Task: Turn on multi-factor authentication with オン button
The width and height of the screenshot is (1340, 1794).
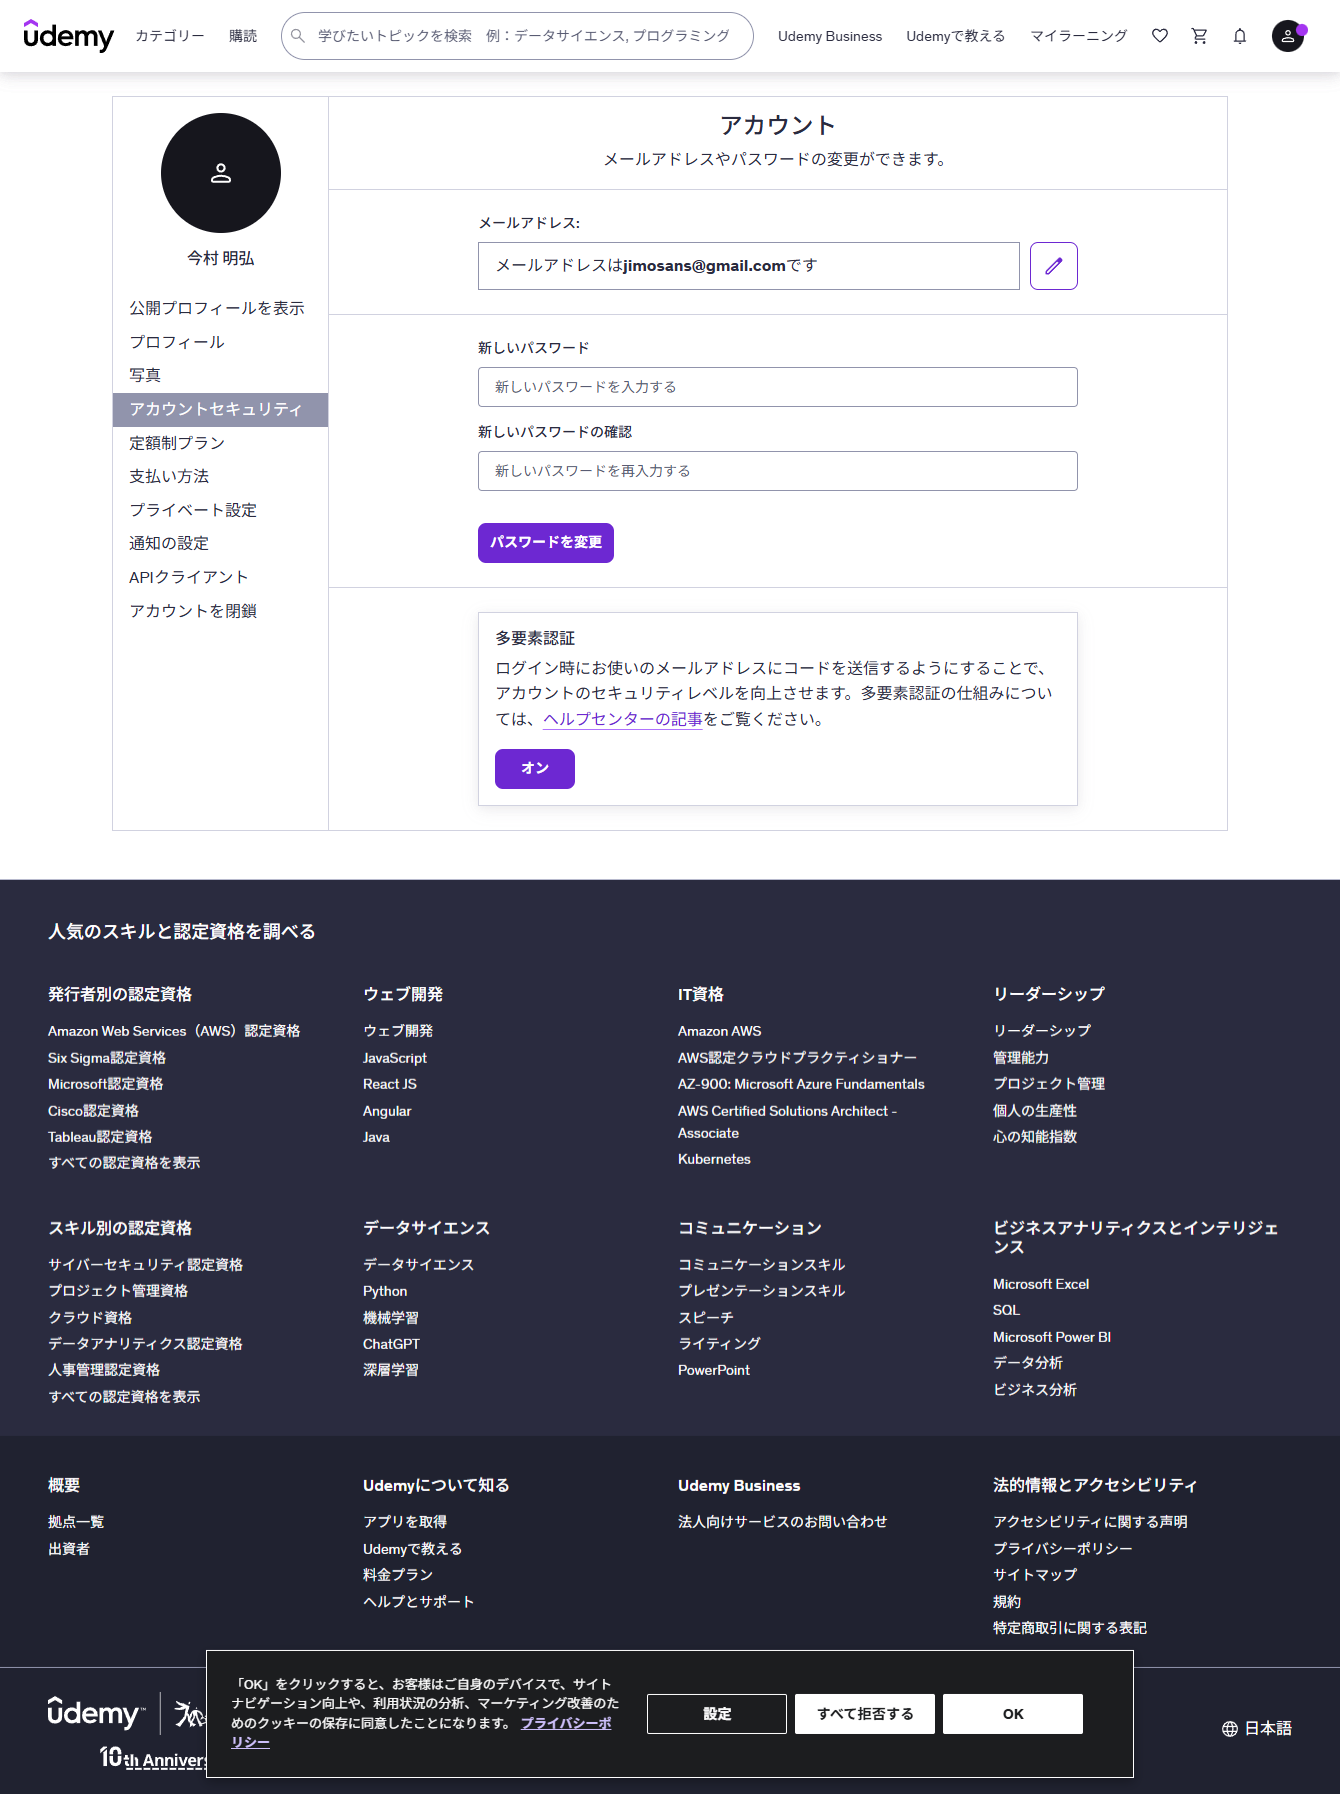Action: (534, 768)
